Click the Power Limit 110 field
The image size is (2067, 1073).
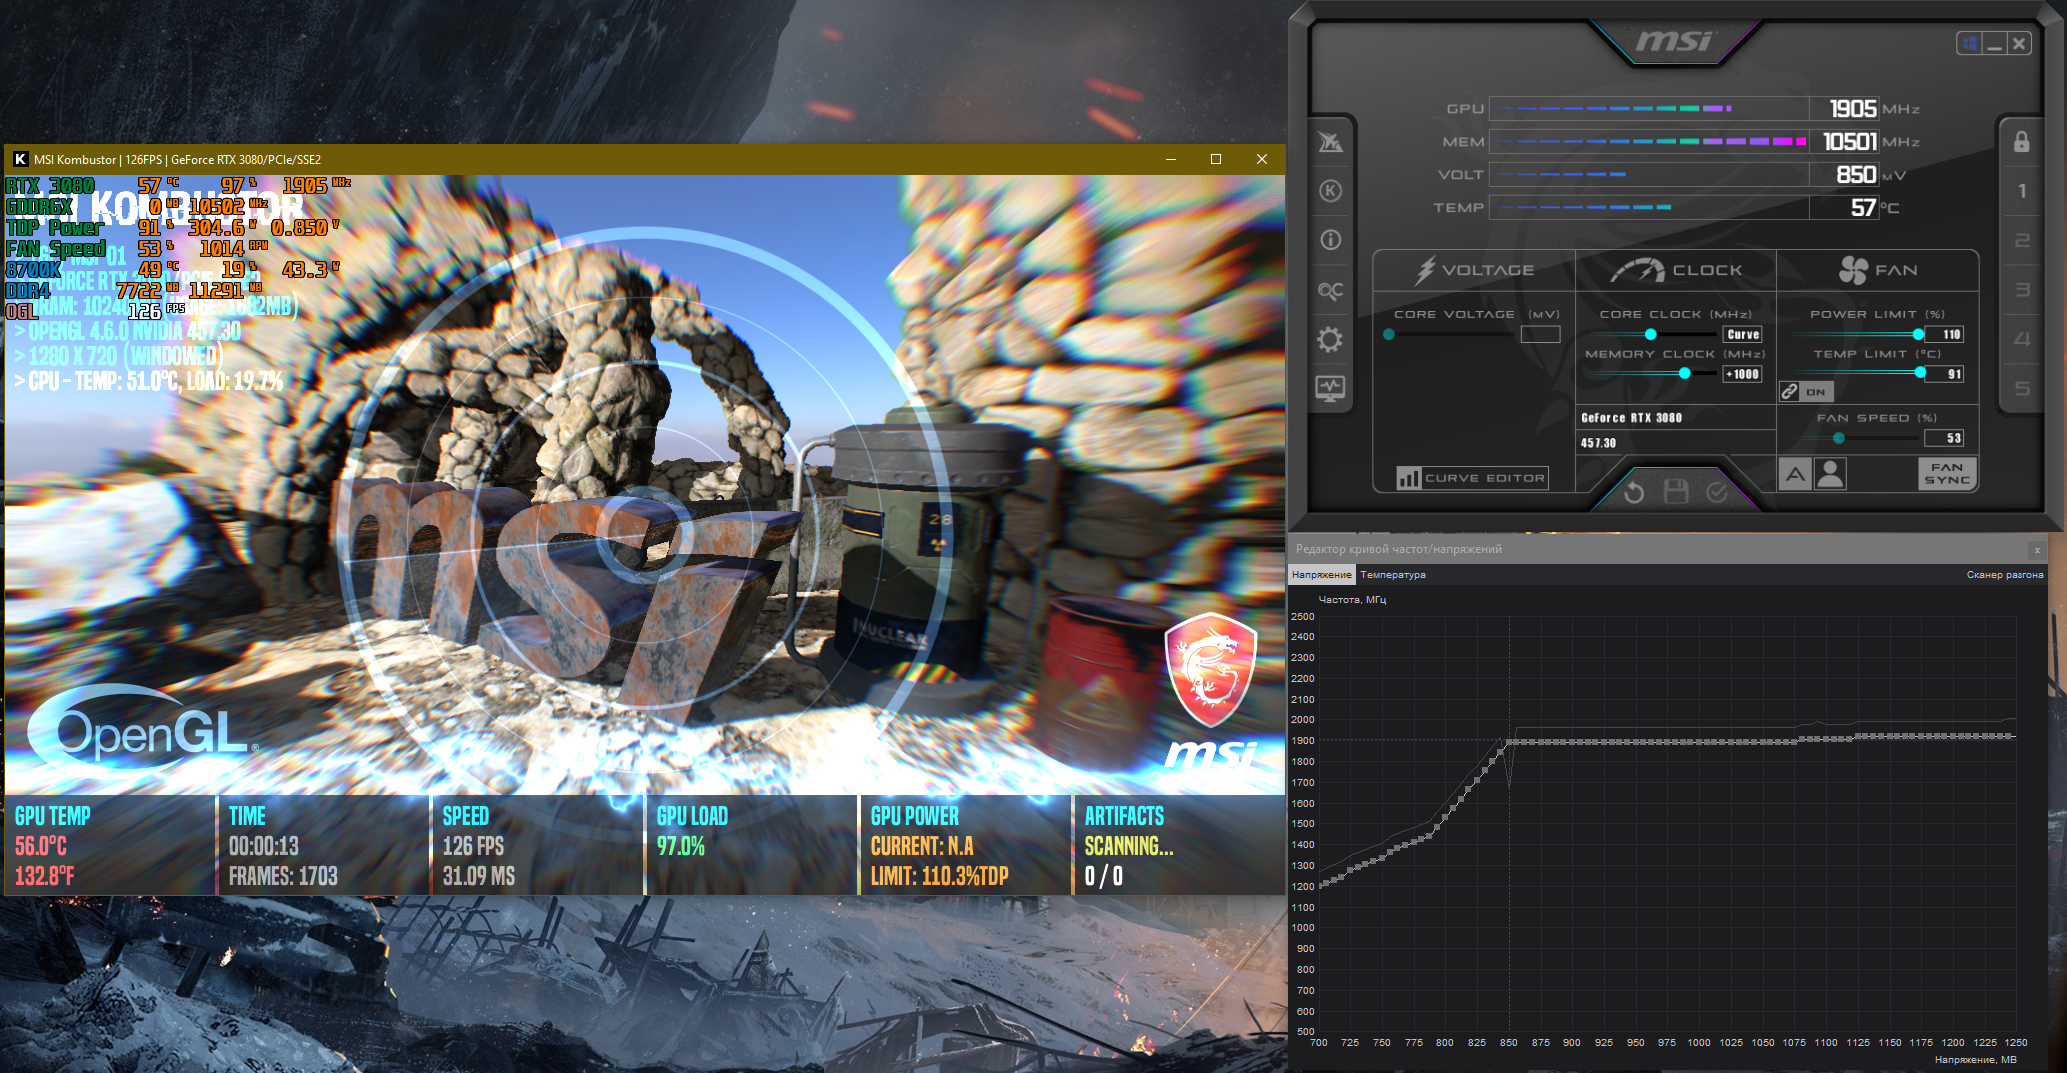1945,334
